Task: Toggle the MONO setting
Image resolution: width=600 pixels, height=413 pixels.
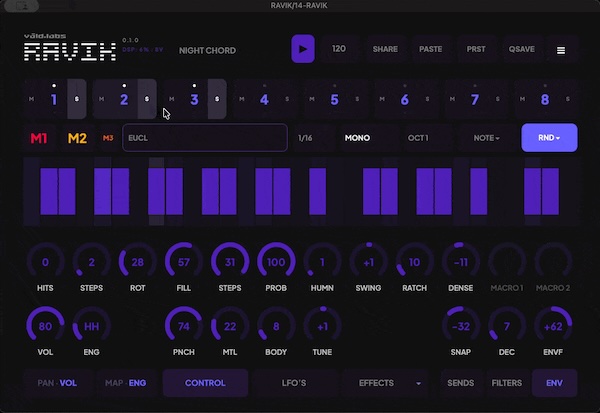Action: [x=357, y=138]
